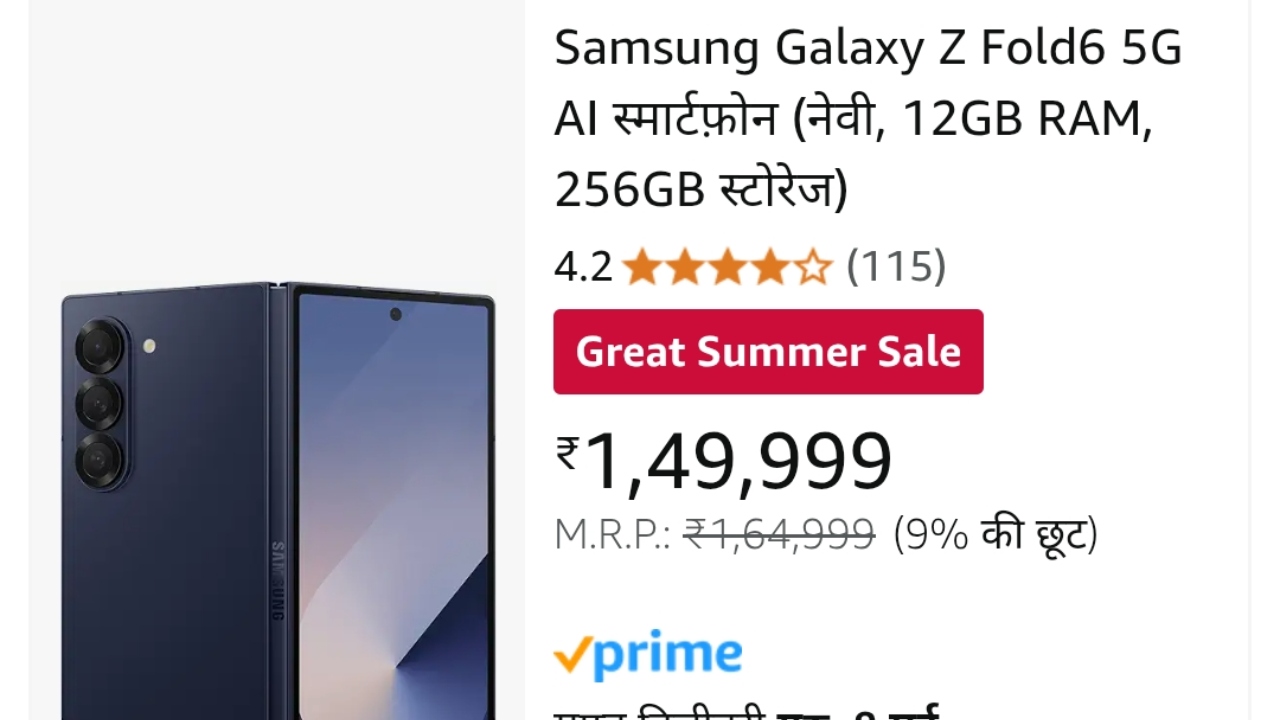1280x720 pixels.
Task: Tap the Prime logo
Action: (648, 655)
